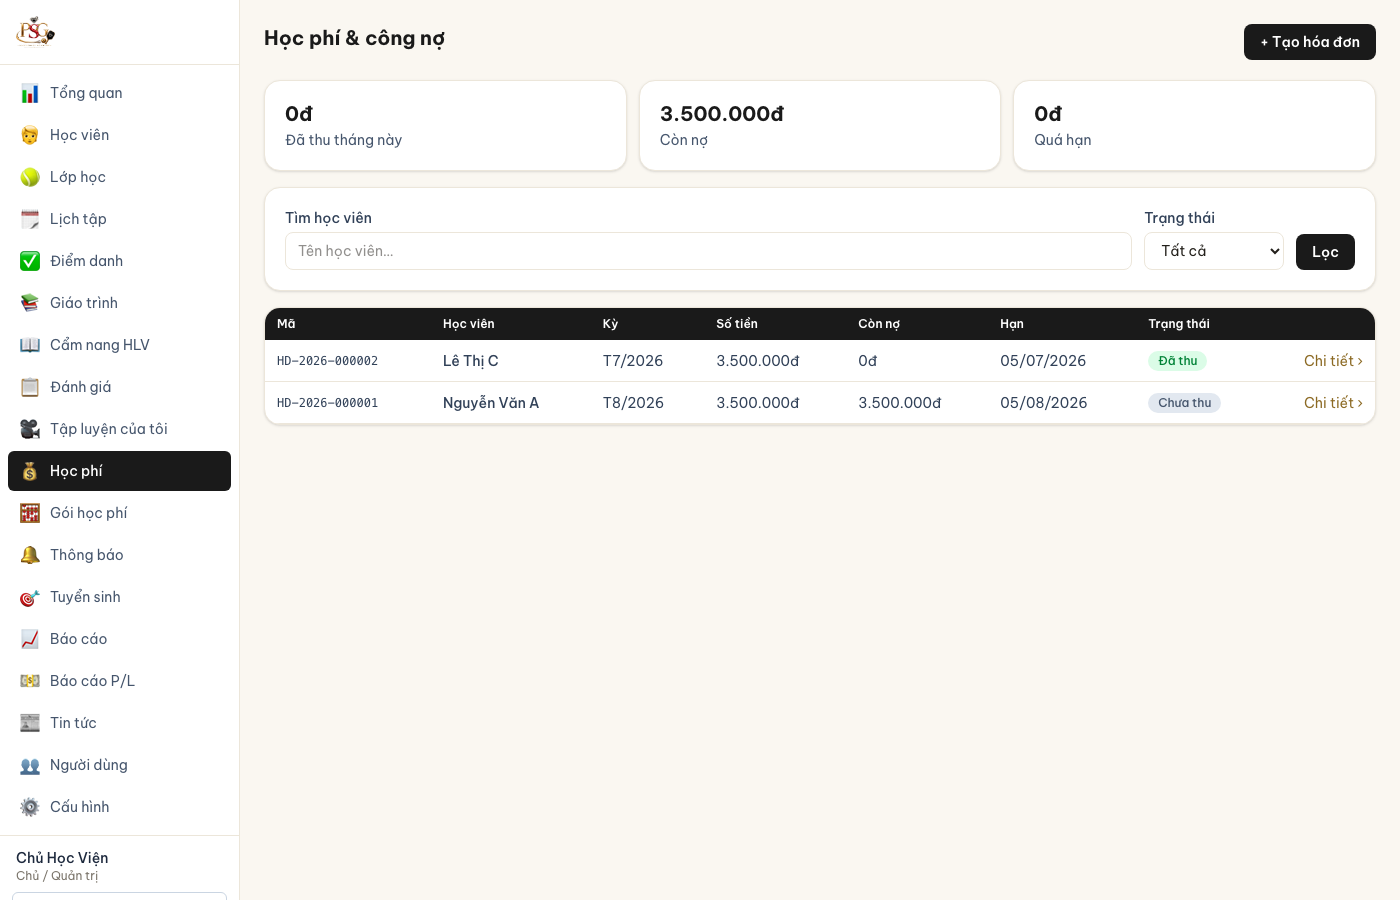Click the Tập luyện của tôi camera icon
The height and width of the screenshot is (900, 1400).
[30, 429]
